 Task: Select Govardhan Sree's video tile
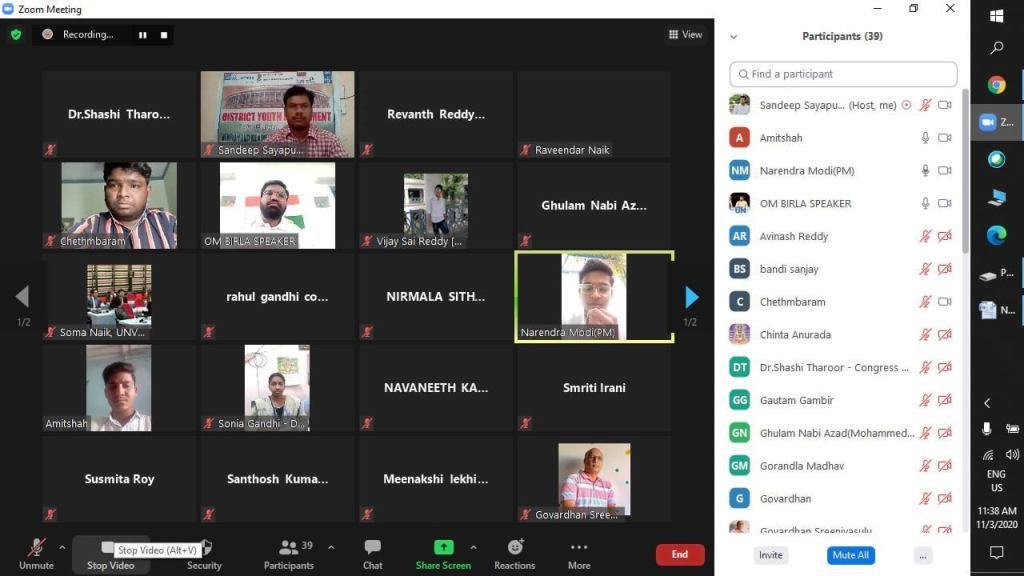pyautogui.click(x=594, y=479)
